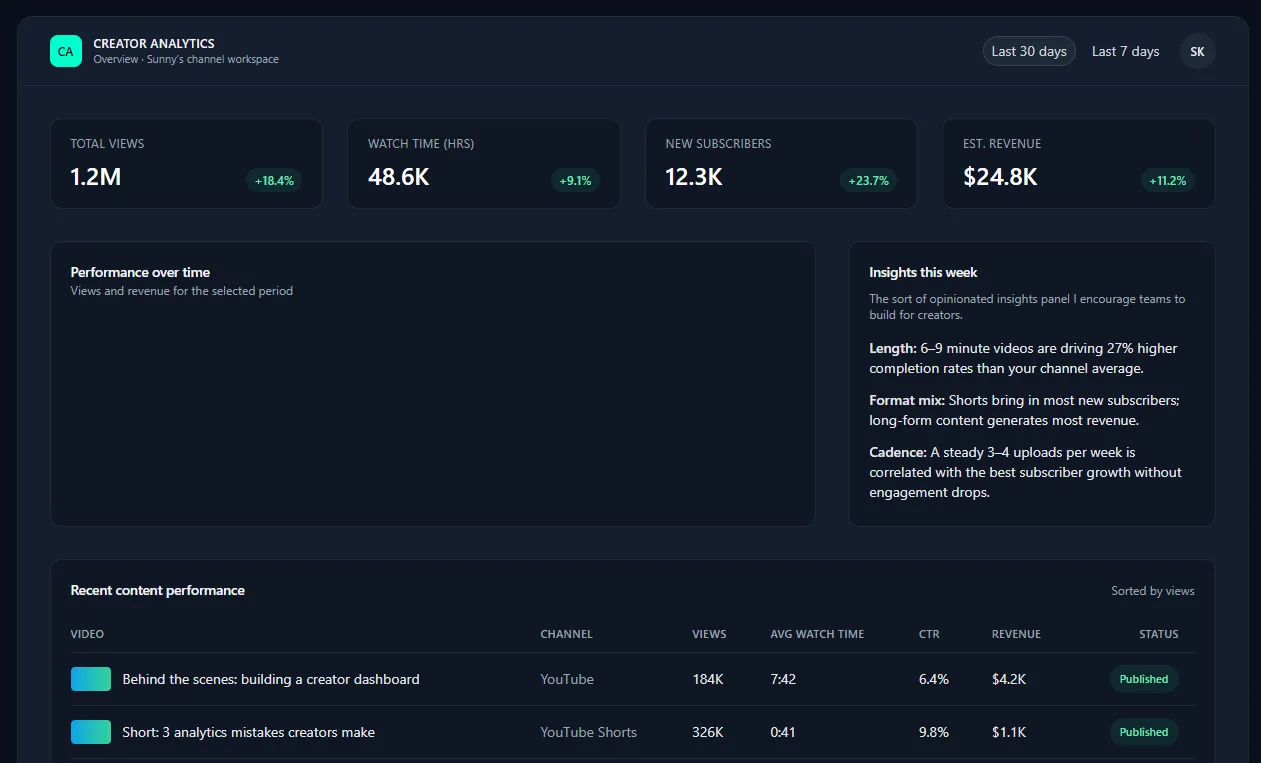Click the +11.2% revenue badge
The width and height of the screenshot is (1261, 763).
(1167, 181)
